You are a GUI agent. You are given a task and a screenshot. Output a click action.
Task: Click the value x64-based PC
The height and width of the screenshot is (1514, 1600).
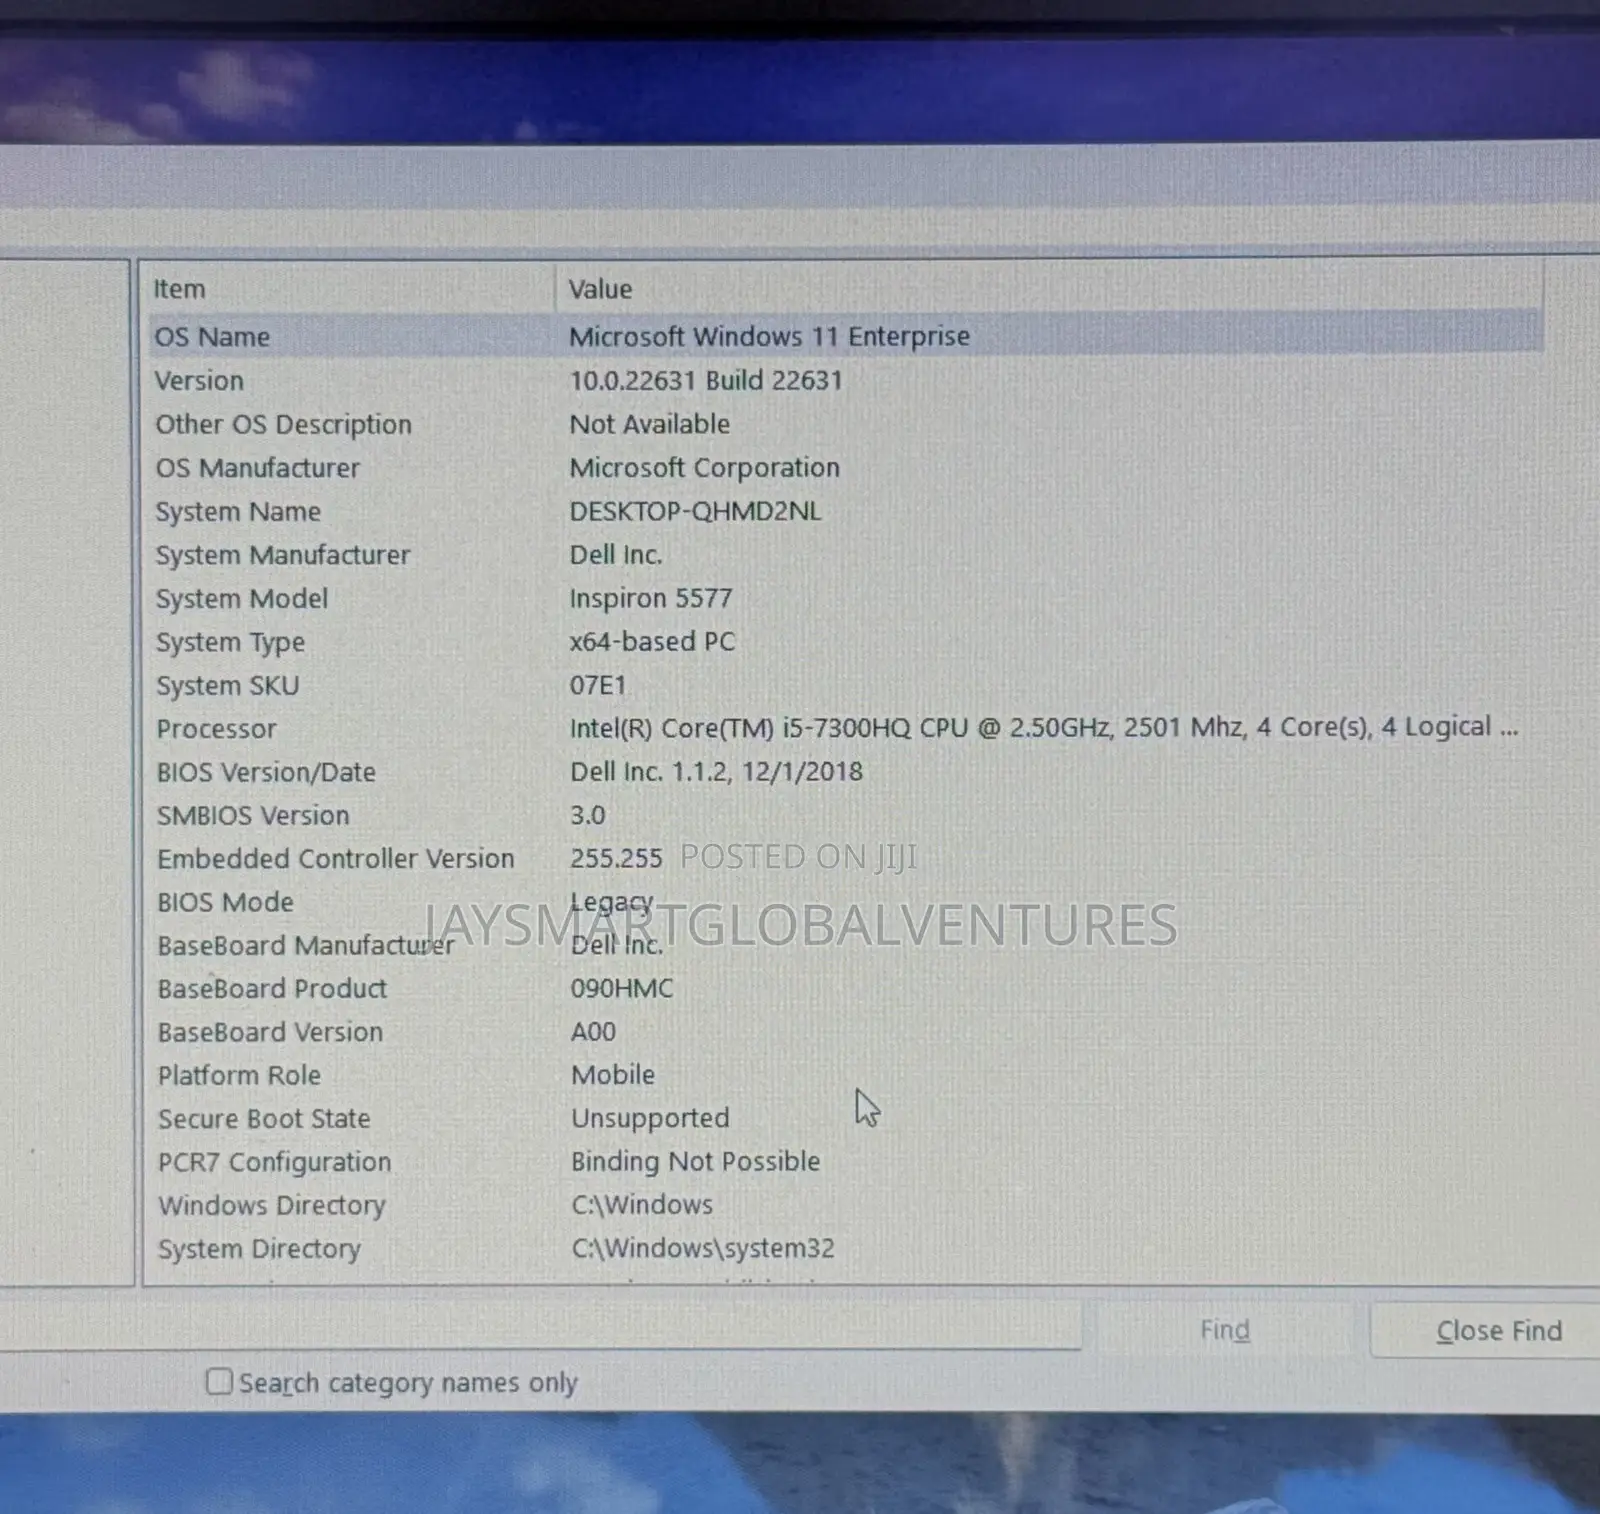pyautogui.click(x=652, y=641)
